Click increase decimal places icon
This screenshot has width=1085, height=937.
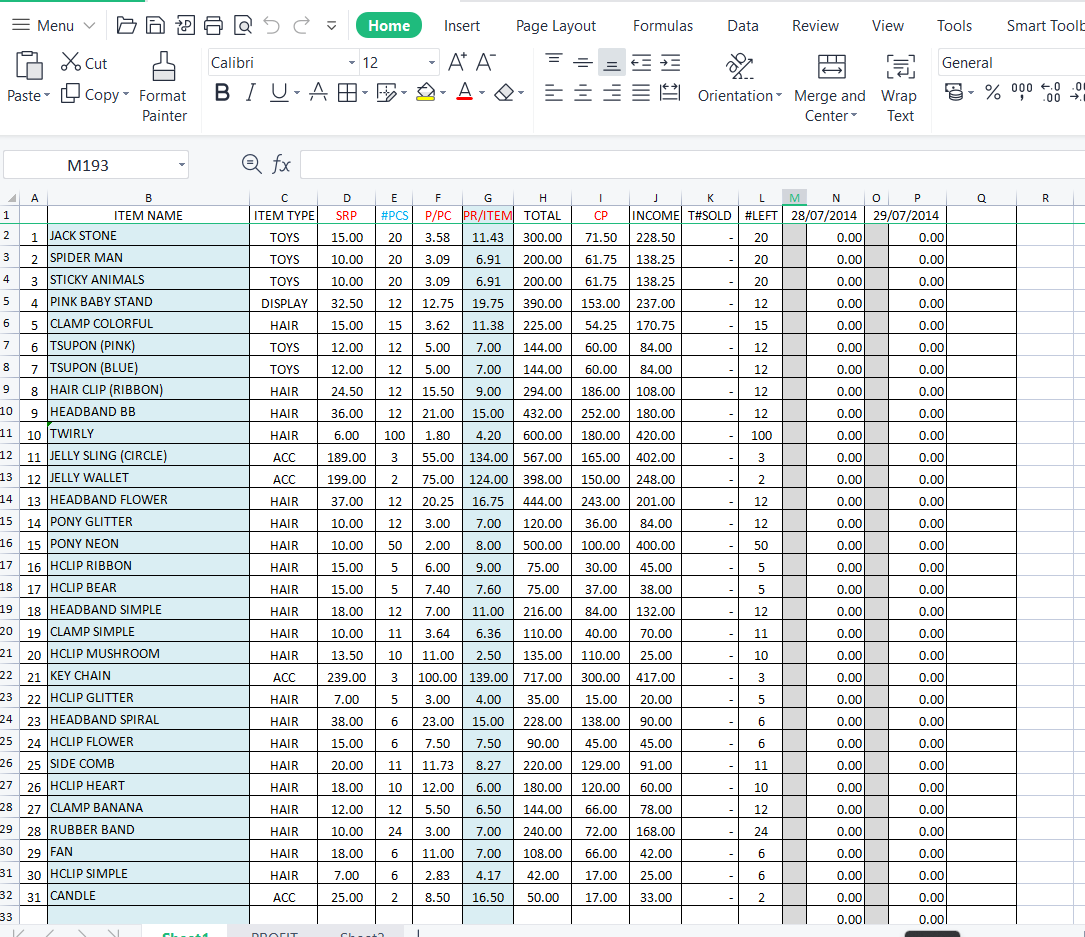(x=1050, y=92)
